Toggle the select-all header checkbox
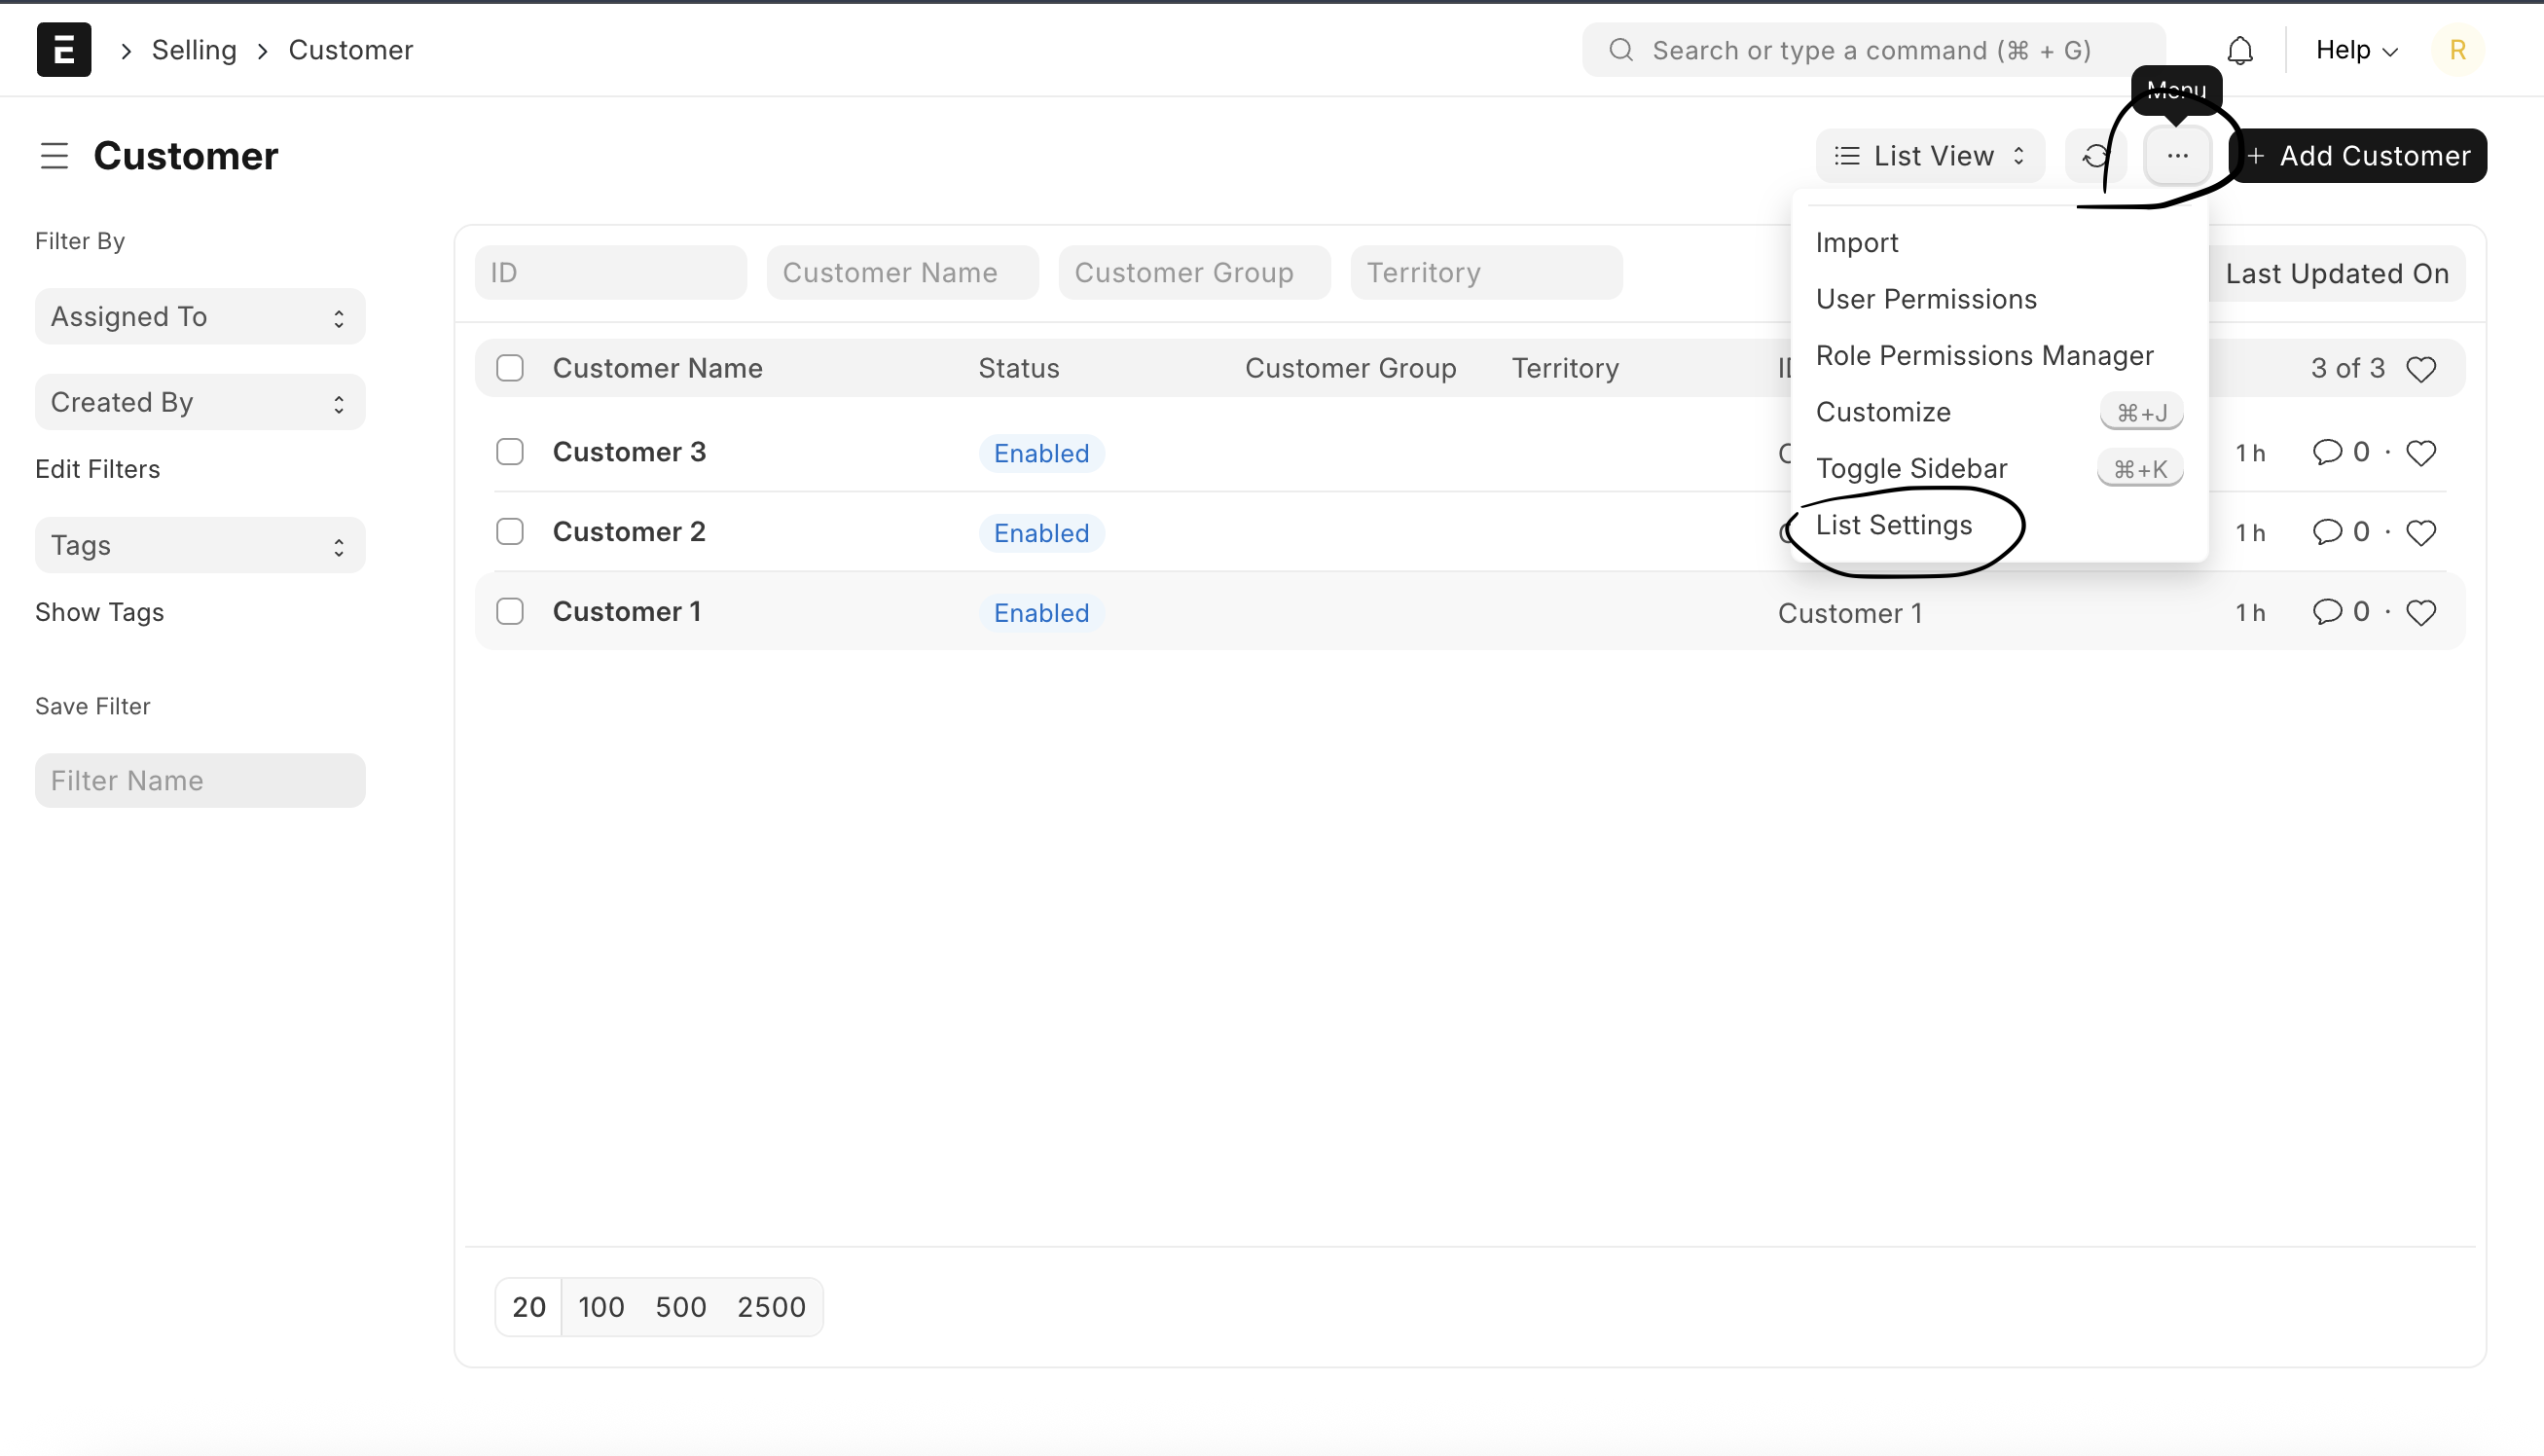Viewport: 2544px width, 1456px height. pyautogui.click(x=510, y=368)
